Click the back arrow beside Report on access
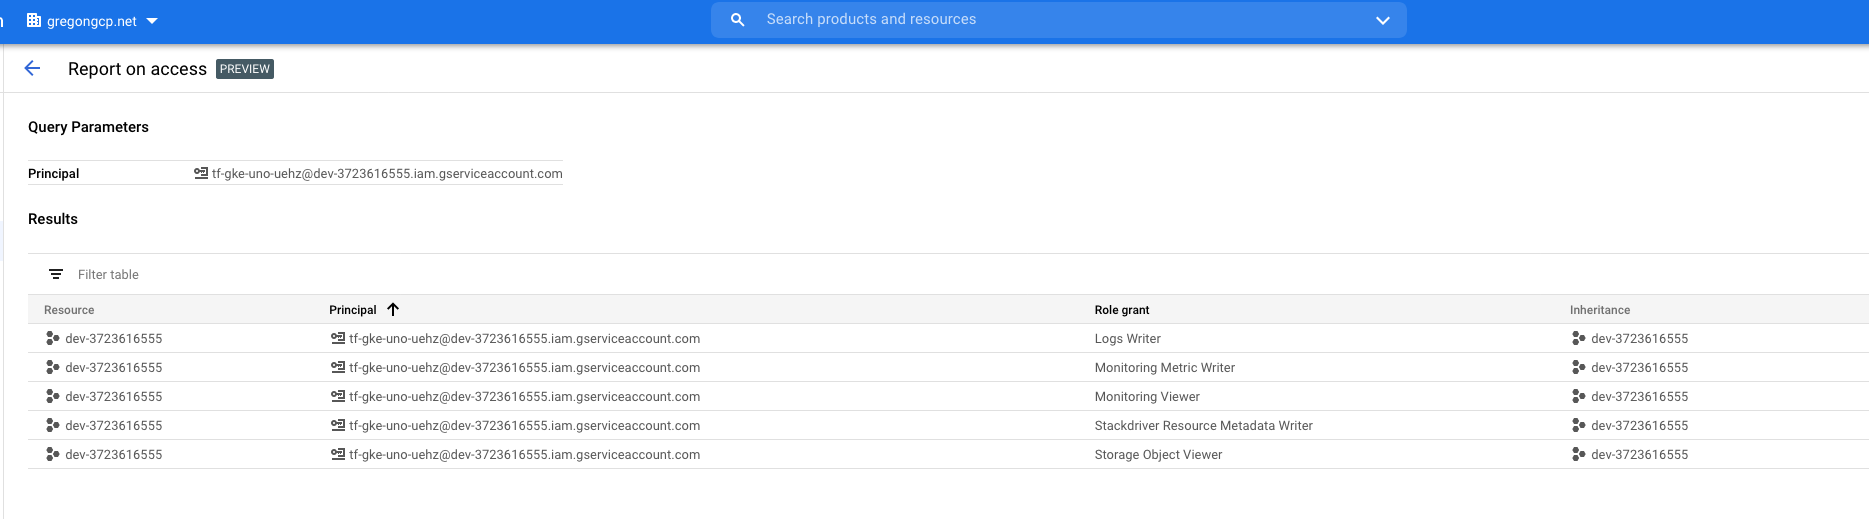Screen dimensions: 1869x519 (x=32, y=68)
